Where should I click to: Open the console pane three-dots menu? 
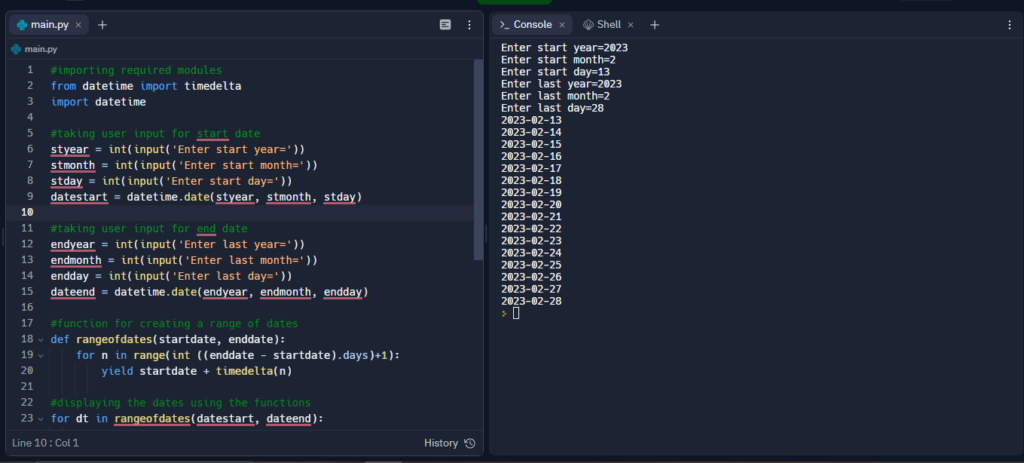[1010, 25]
